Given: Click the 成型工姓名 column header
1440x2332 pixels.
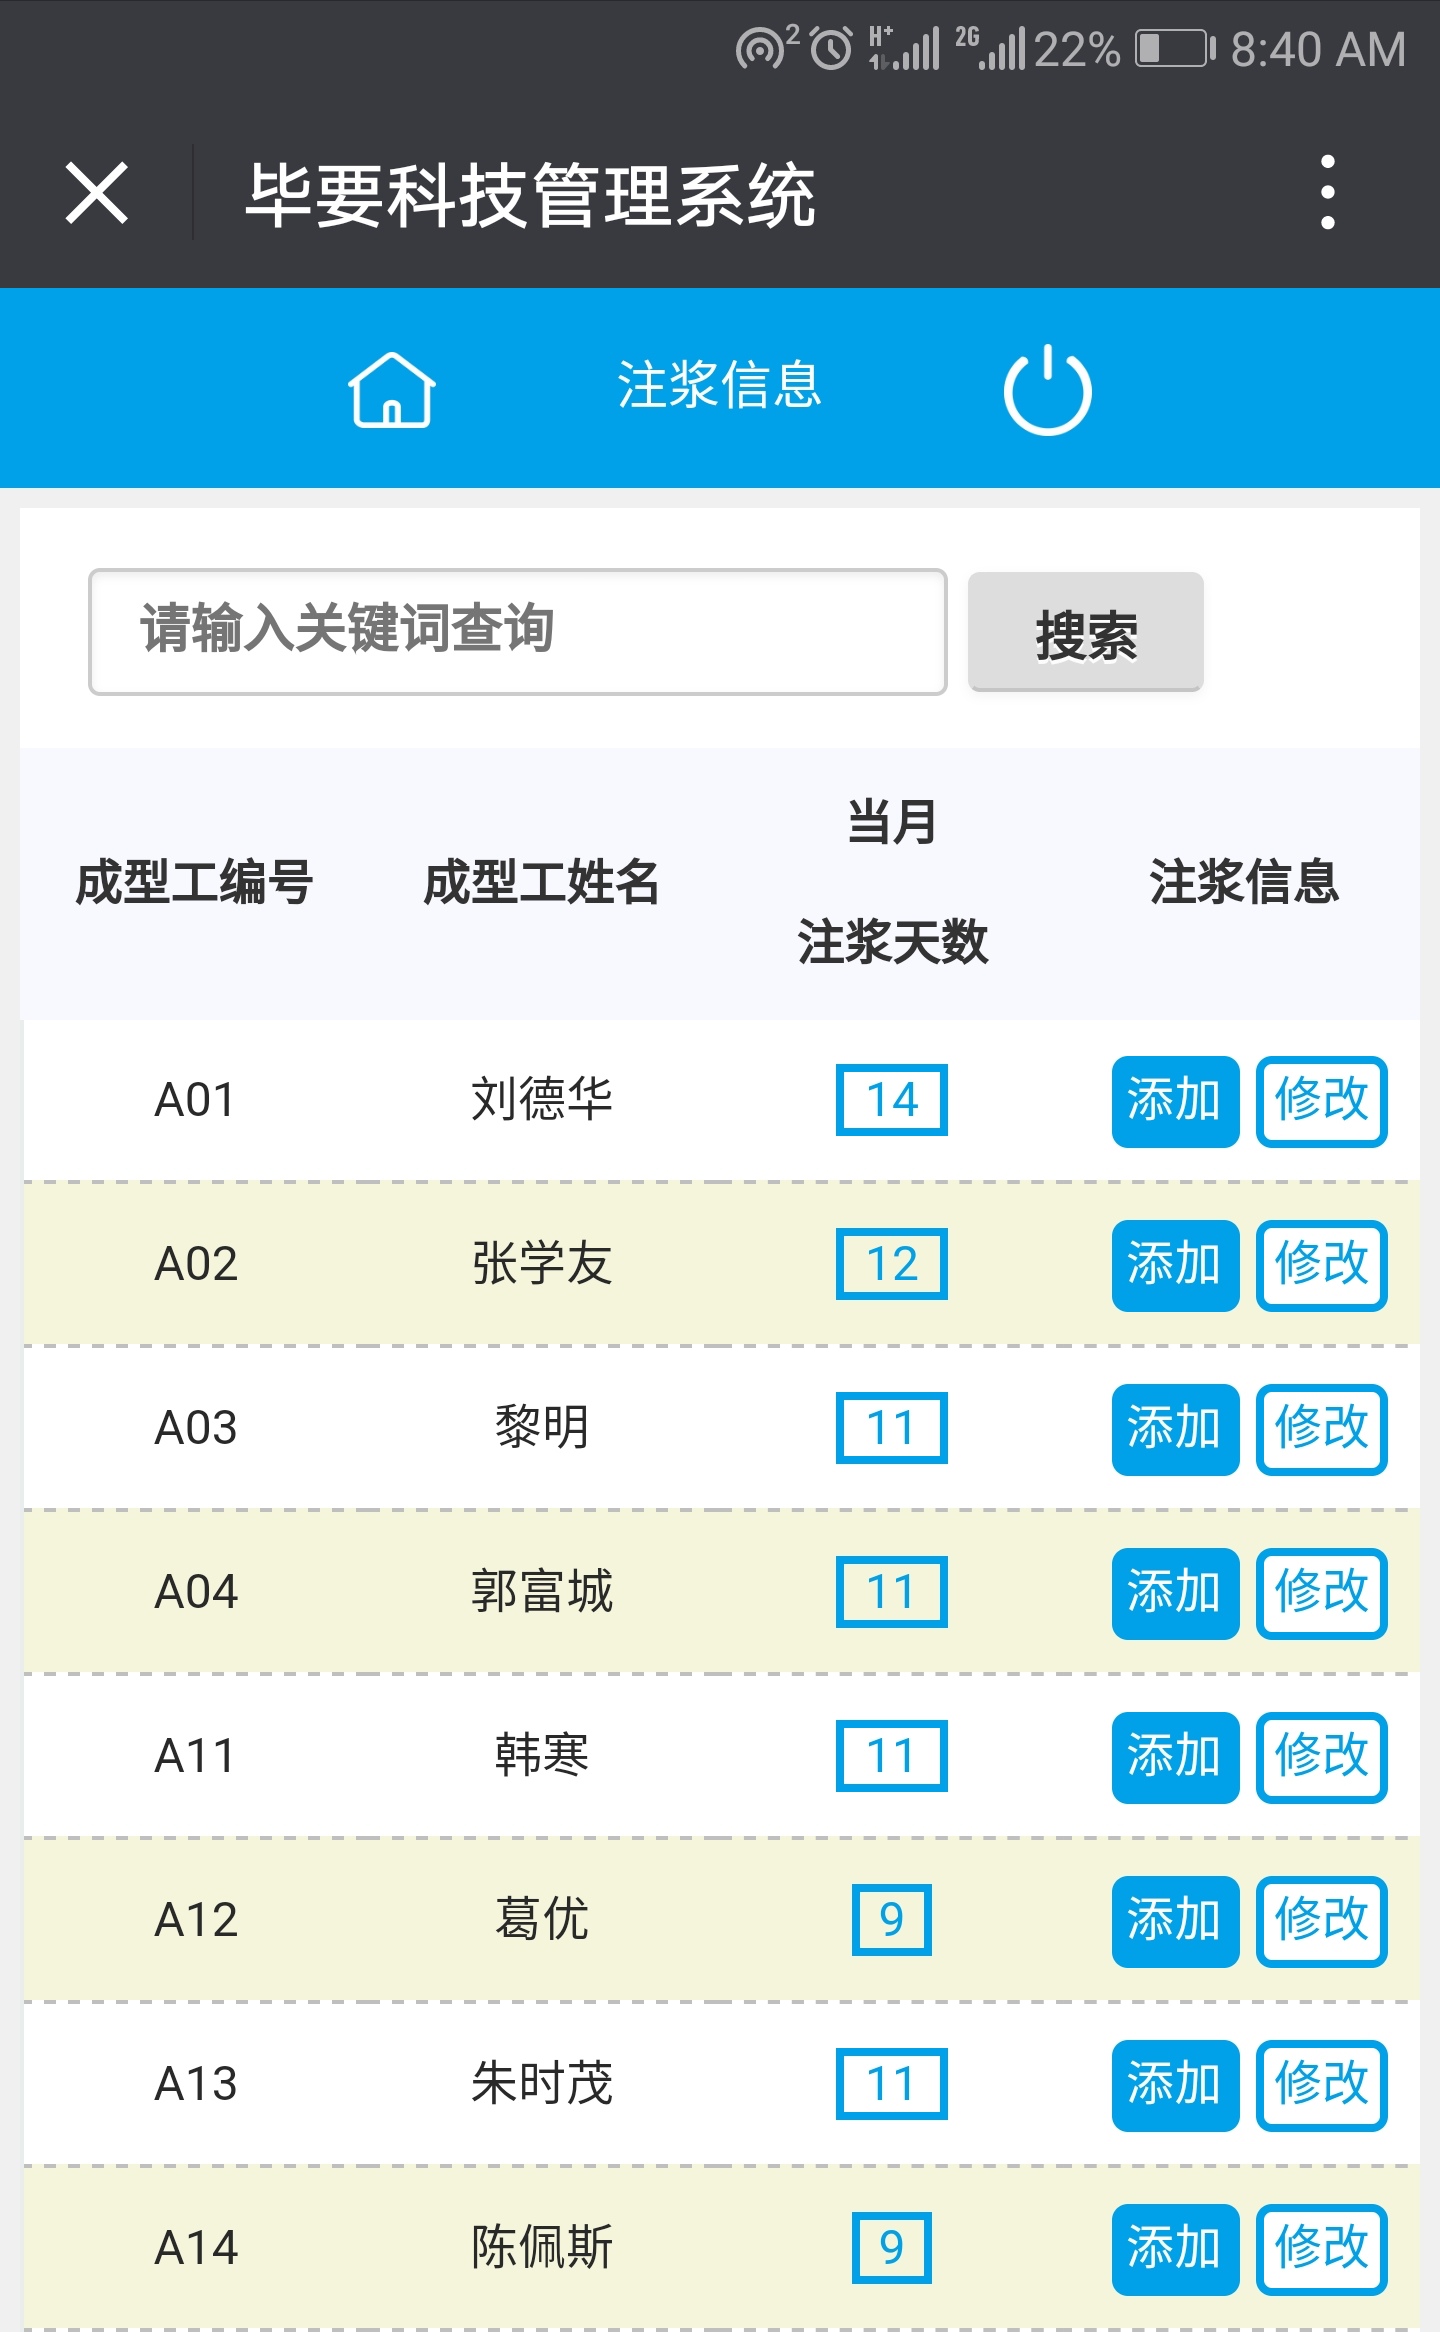Looking at the screenshot, I should (x=541, y=883).
